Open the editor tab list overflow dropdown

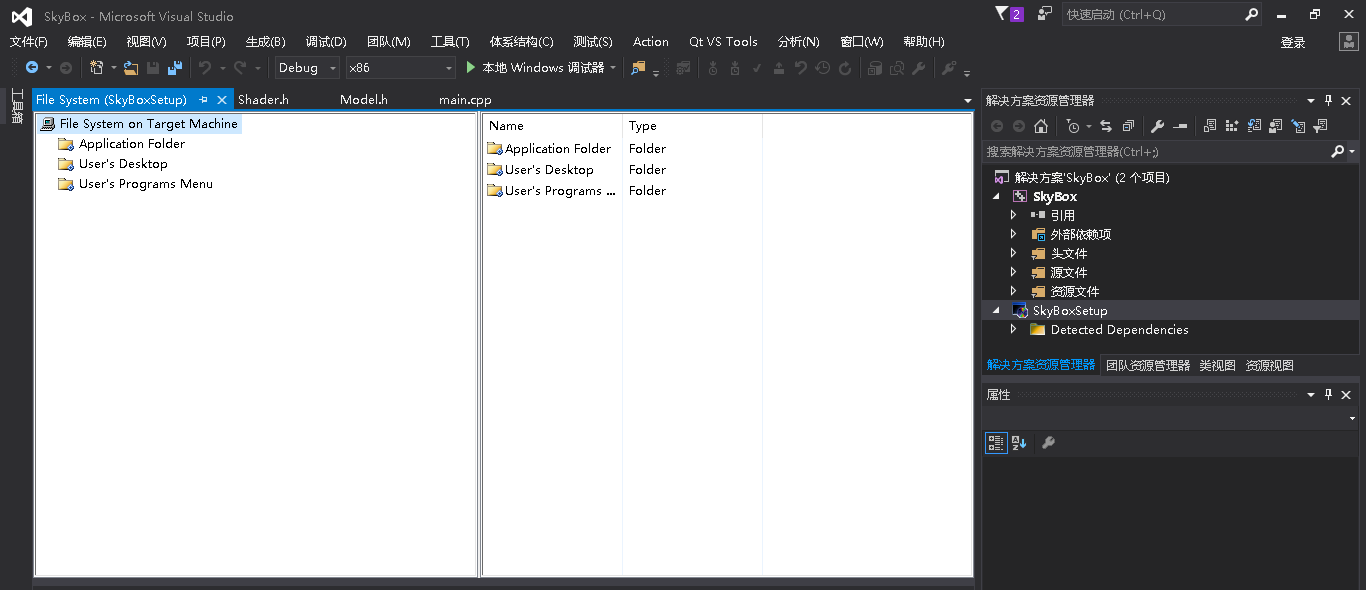coord(967,101)
